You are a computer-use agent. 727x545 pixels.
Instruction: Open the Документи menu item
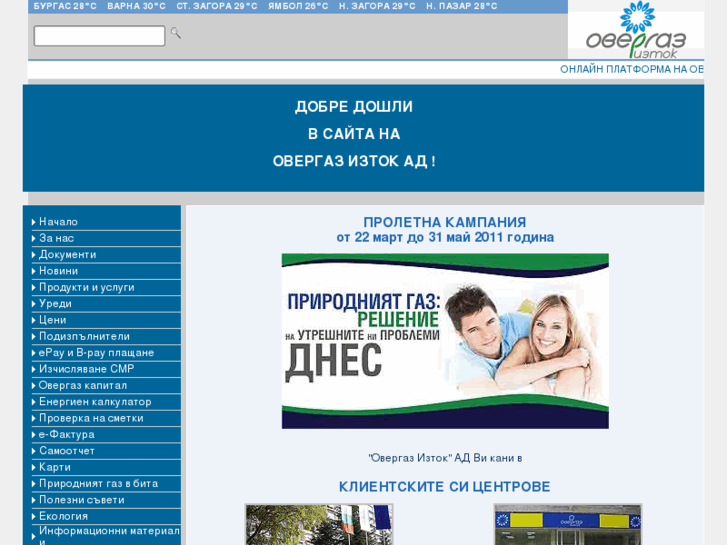click(67, 255)
